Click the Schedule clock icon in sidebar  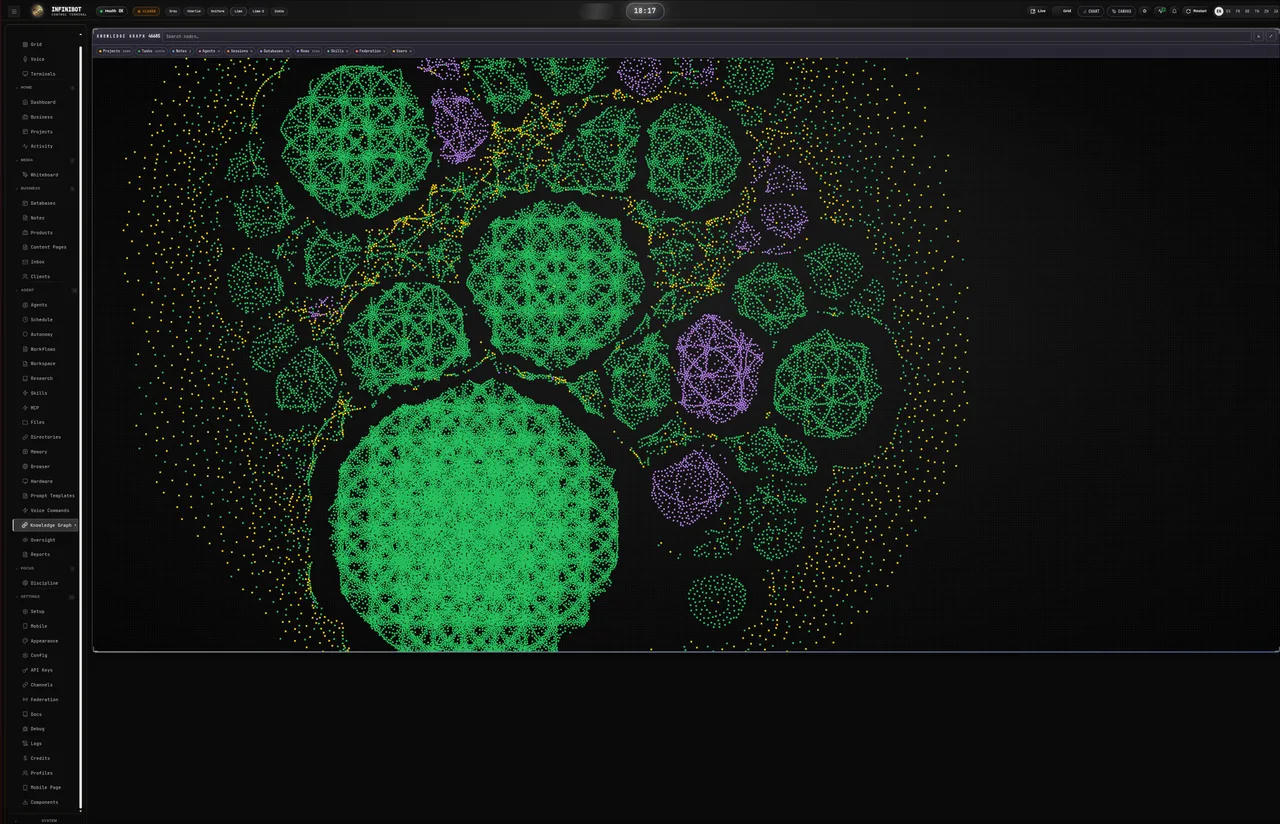pyautogui.click(x=24, y=320)
